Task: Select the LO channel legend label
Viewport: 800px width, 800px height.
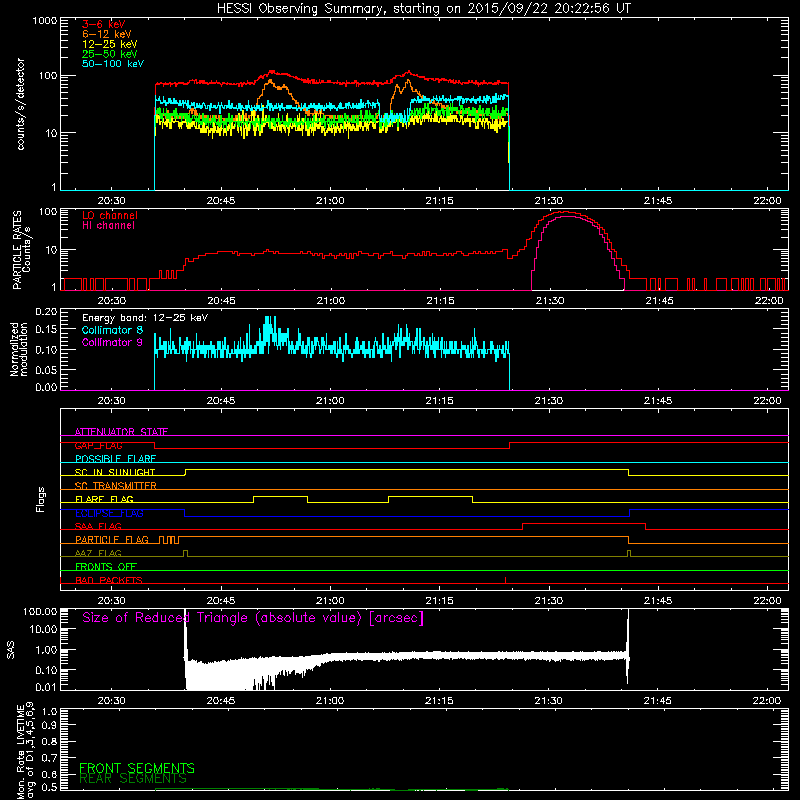Action: (x=110, y=215)
